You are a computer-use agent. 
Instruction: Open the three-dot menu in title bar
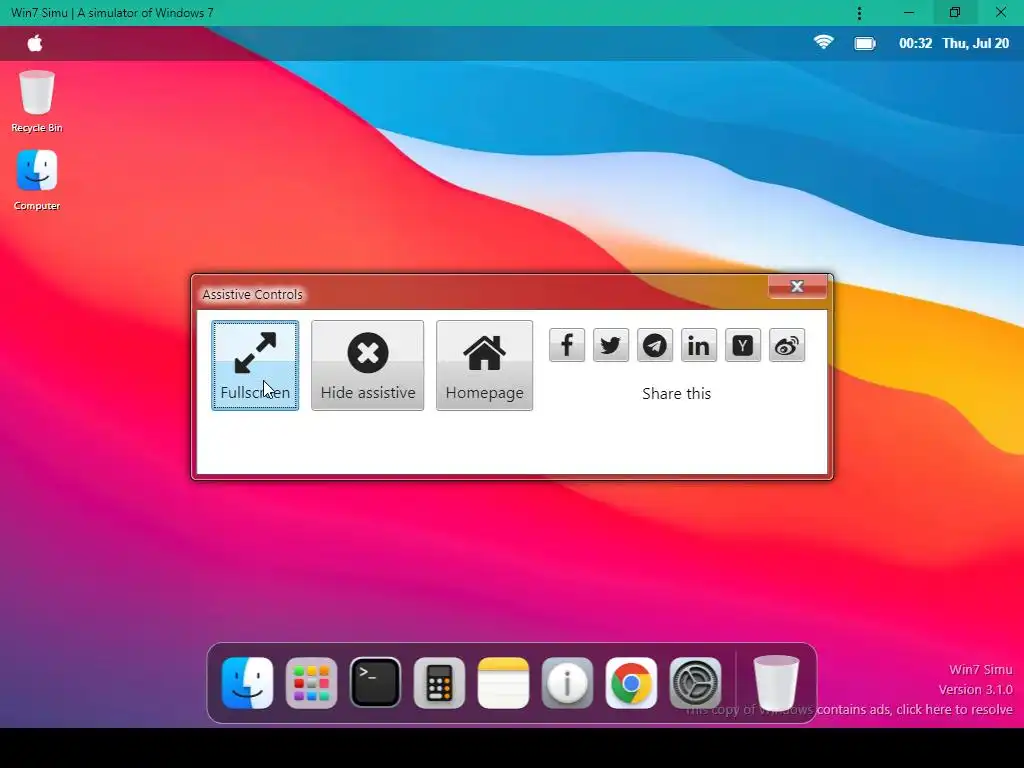click(859, 13)
